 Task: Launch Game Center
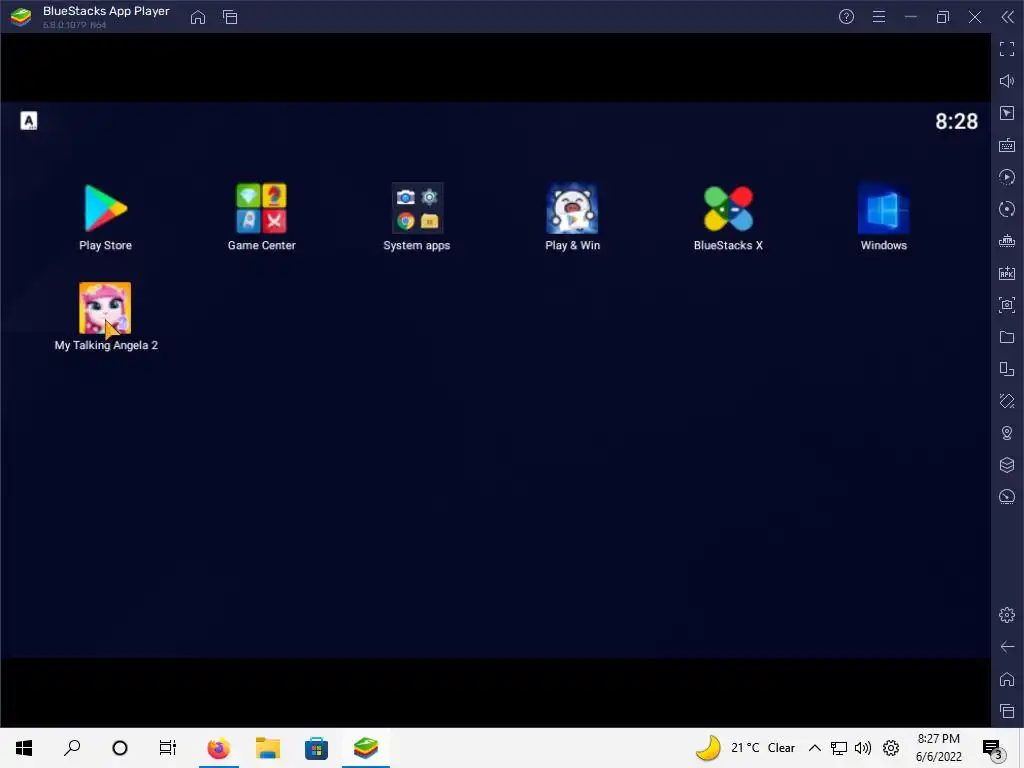click(261, 217)
